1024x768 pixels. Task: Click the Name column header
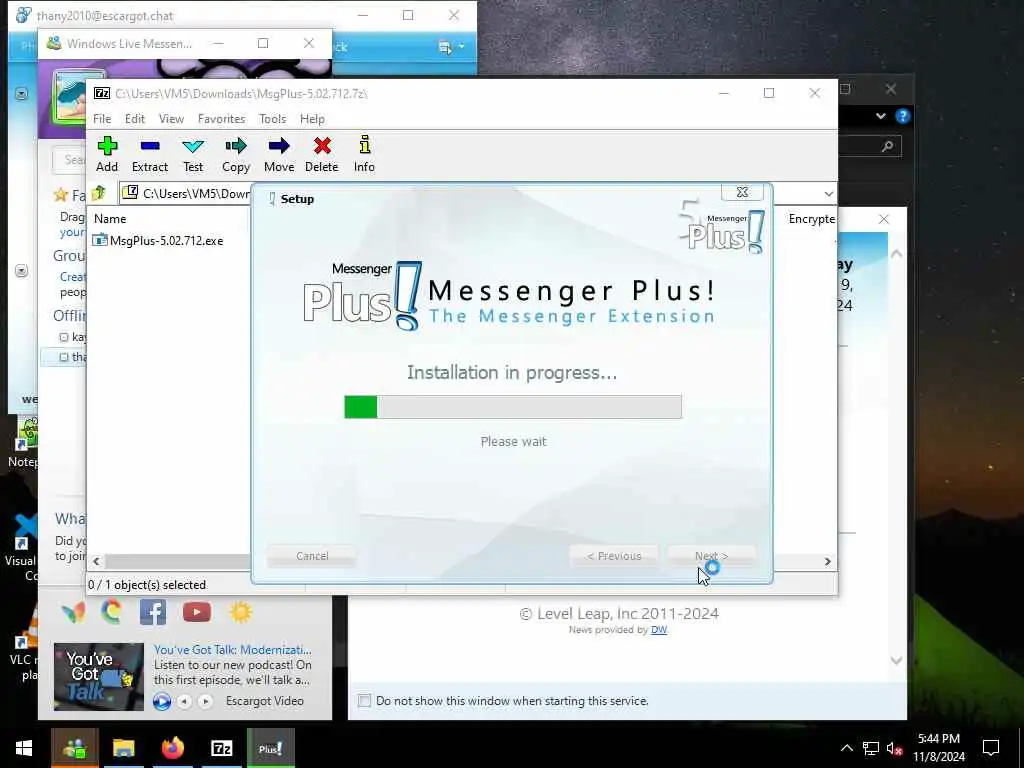point(110,219)
